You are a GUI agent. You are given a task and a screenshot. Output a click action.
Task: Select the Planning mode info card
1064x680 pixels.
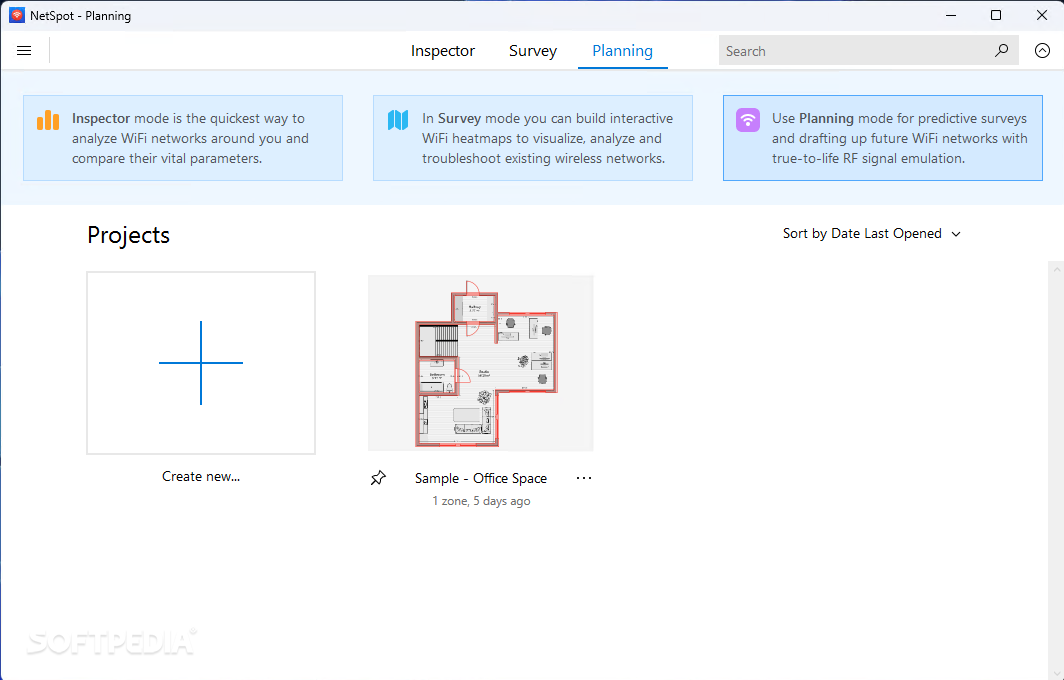coord(883,138)
